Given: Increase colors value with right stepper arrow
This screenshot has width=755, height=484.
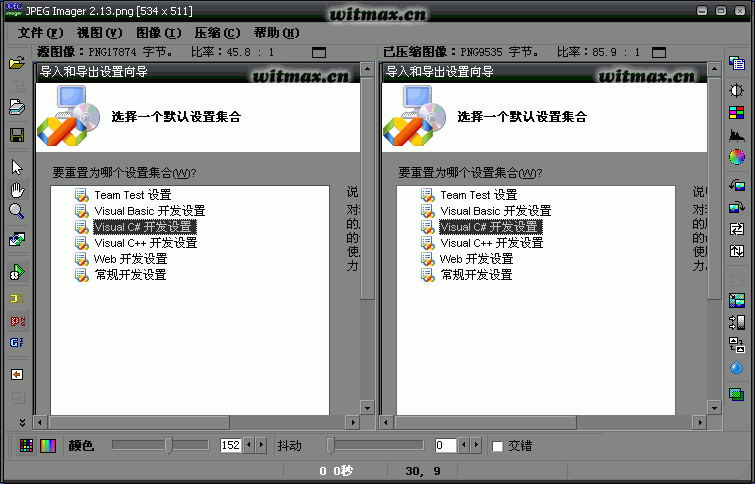Looking at the screenshot, I should [261, 445].
